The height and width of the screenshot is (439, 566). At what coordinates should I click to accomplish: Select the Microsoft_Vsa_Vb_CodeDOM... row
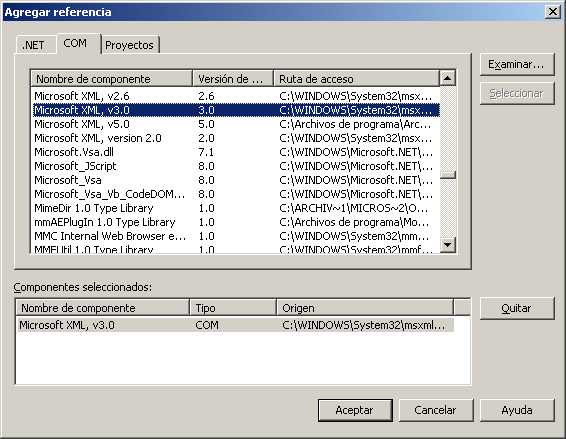click(x=236, y=194)
